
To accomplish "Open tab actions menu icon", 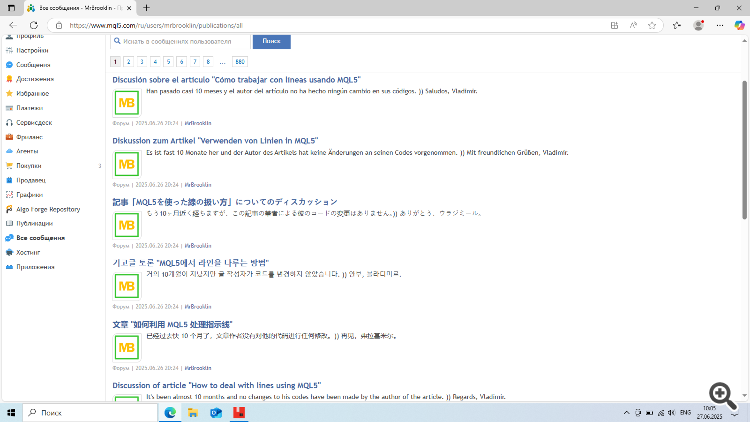I will 11,8.
